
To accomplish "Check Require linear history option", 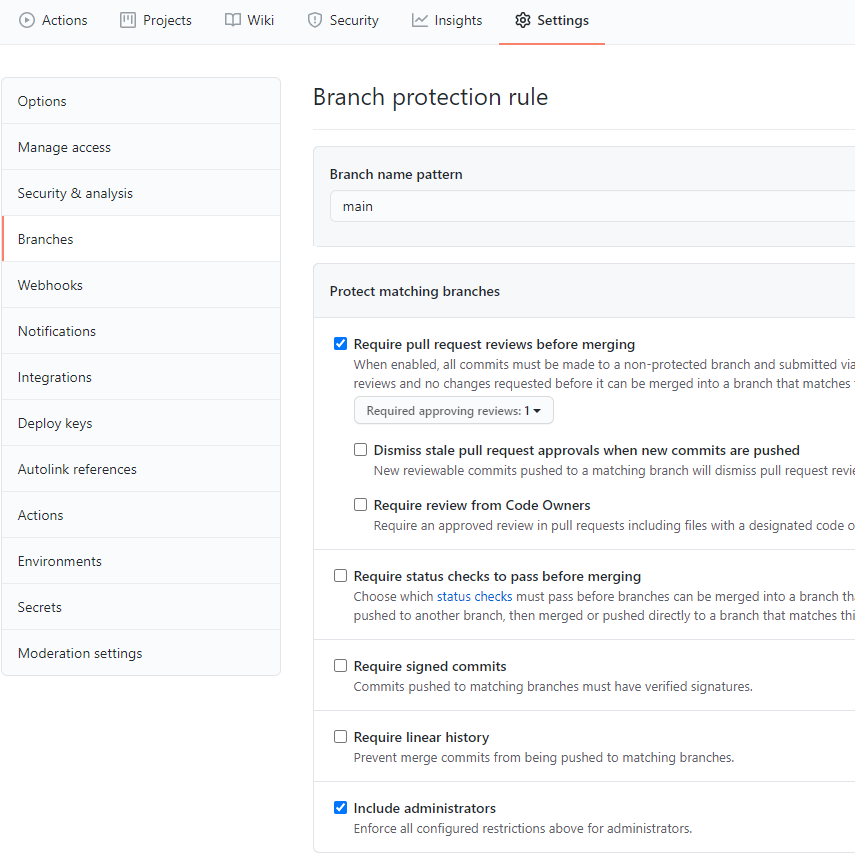I will tap(340, 736).
